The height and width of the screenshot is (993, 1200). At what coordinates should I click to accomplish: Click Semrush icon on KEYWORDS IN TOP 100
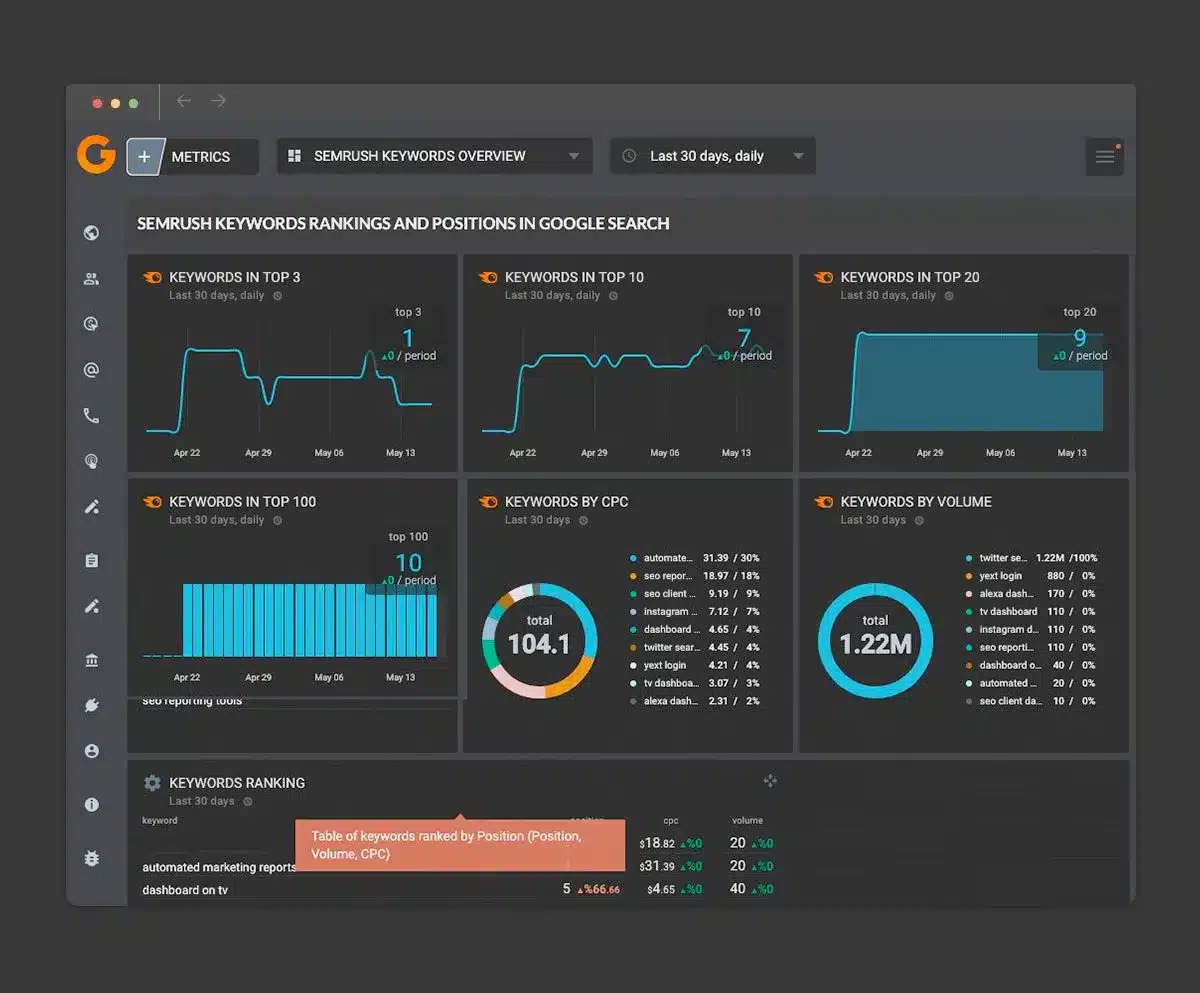152,502
